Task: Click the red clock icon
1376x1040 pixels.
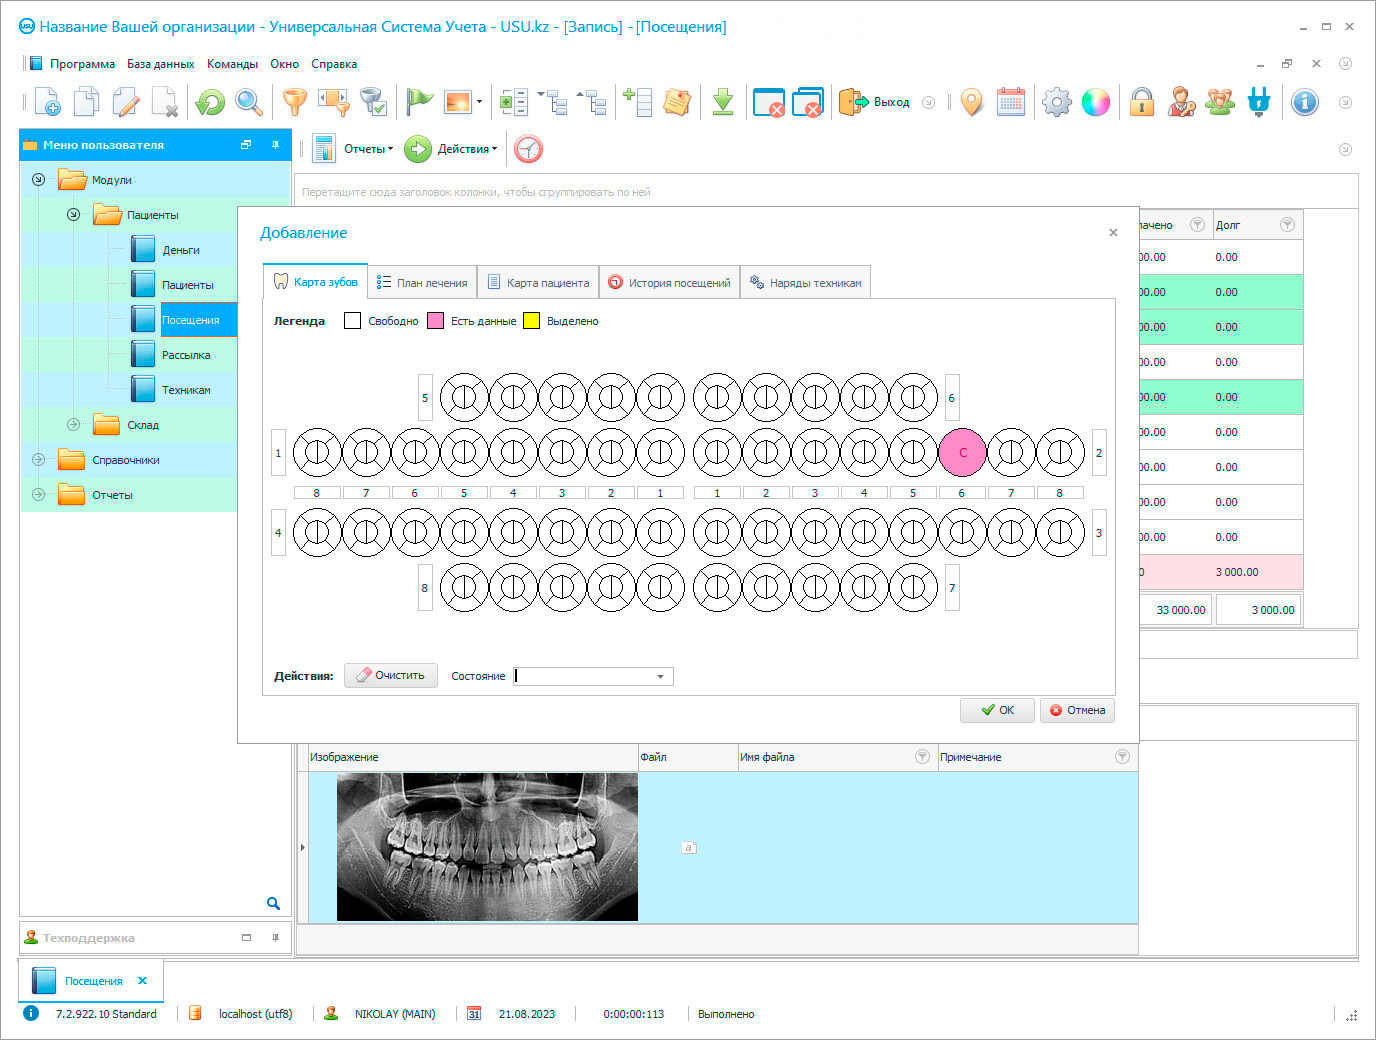Action: [x=528, y=149]
